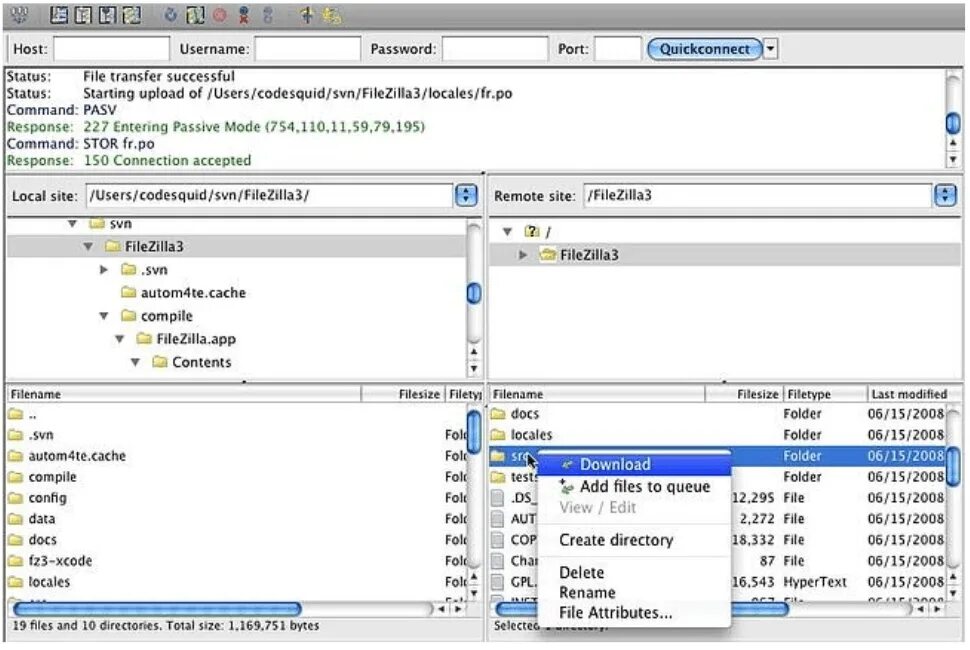970x650 pixels.
Task: Toggle the transfer queue display
Action: 131,15
